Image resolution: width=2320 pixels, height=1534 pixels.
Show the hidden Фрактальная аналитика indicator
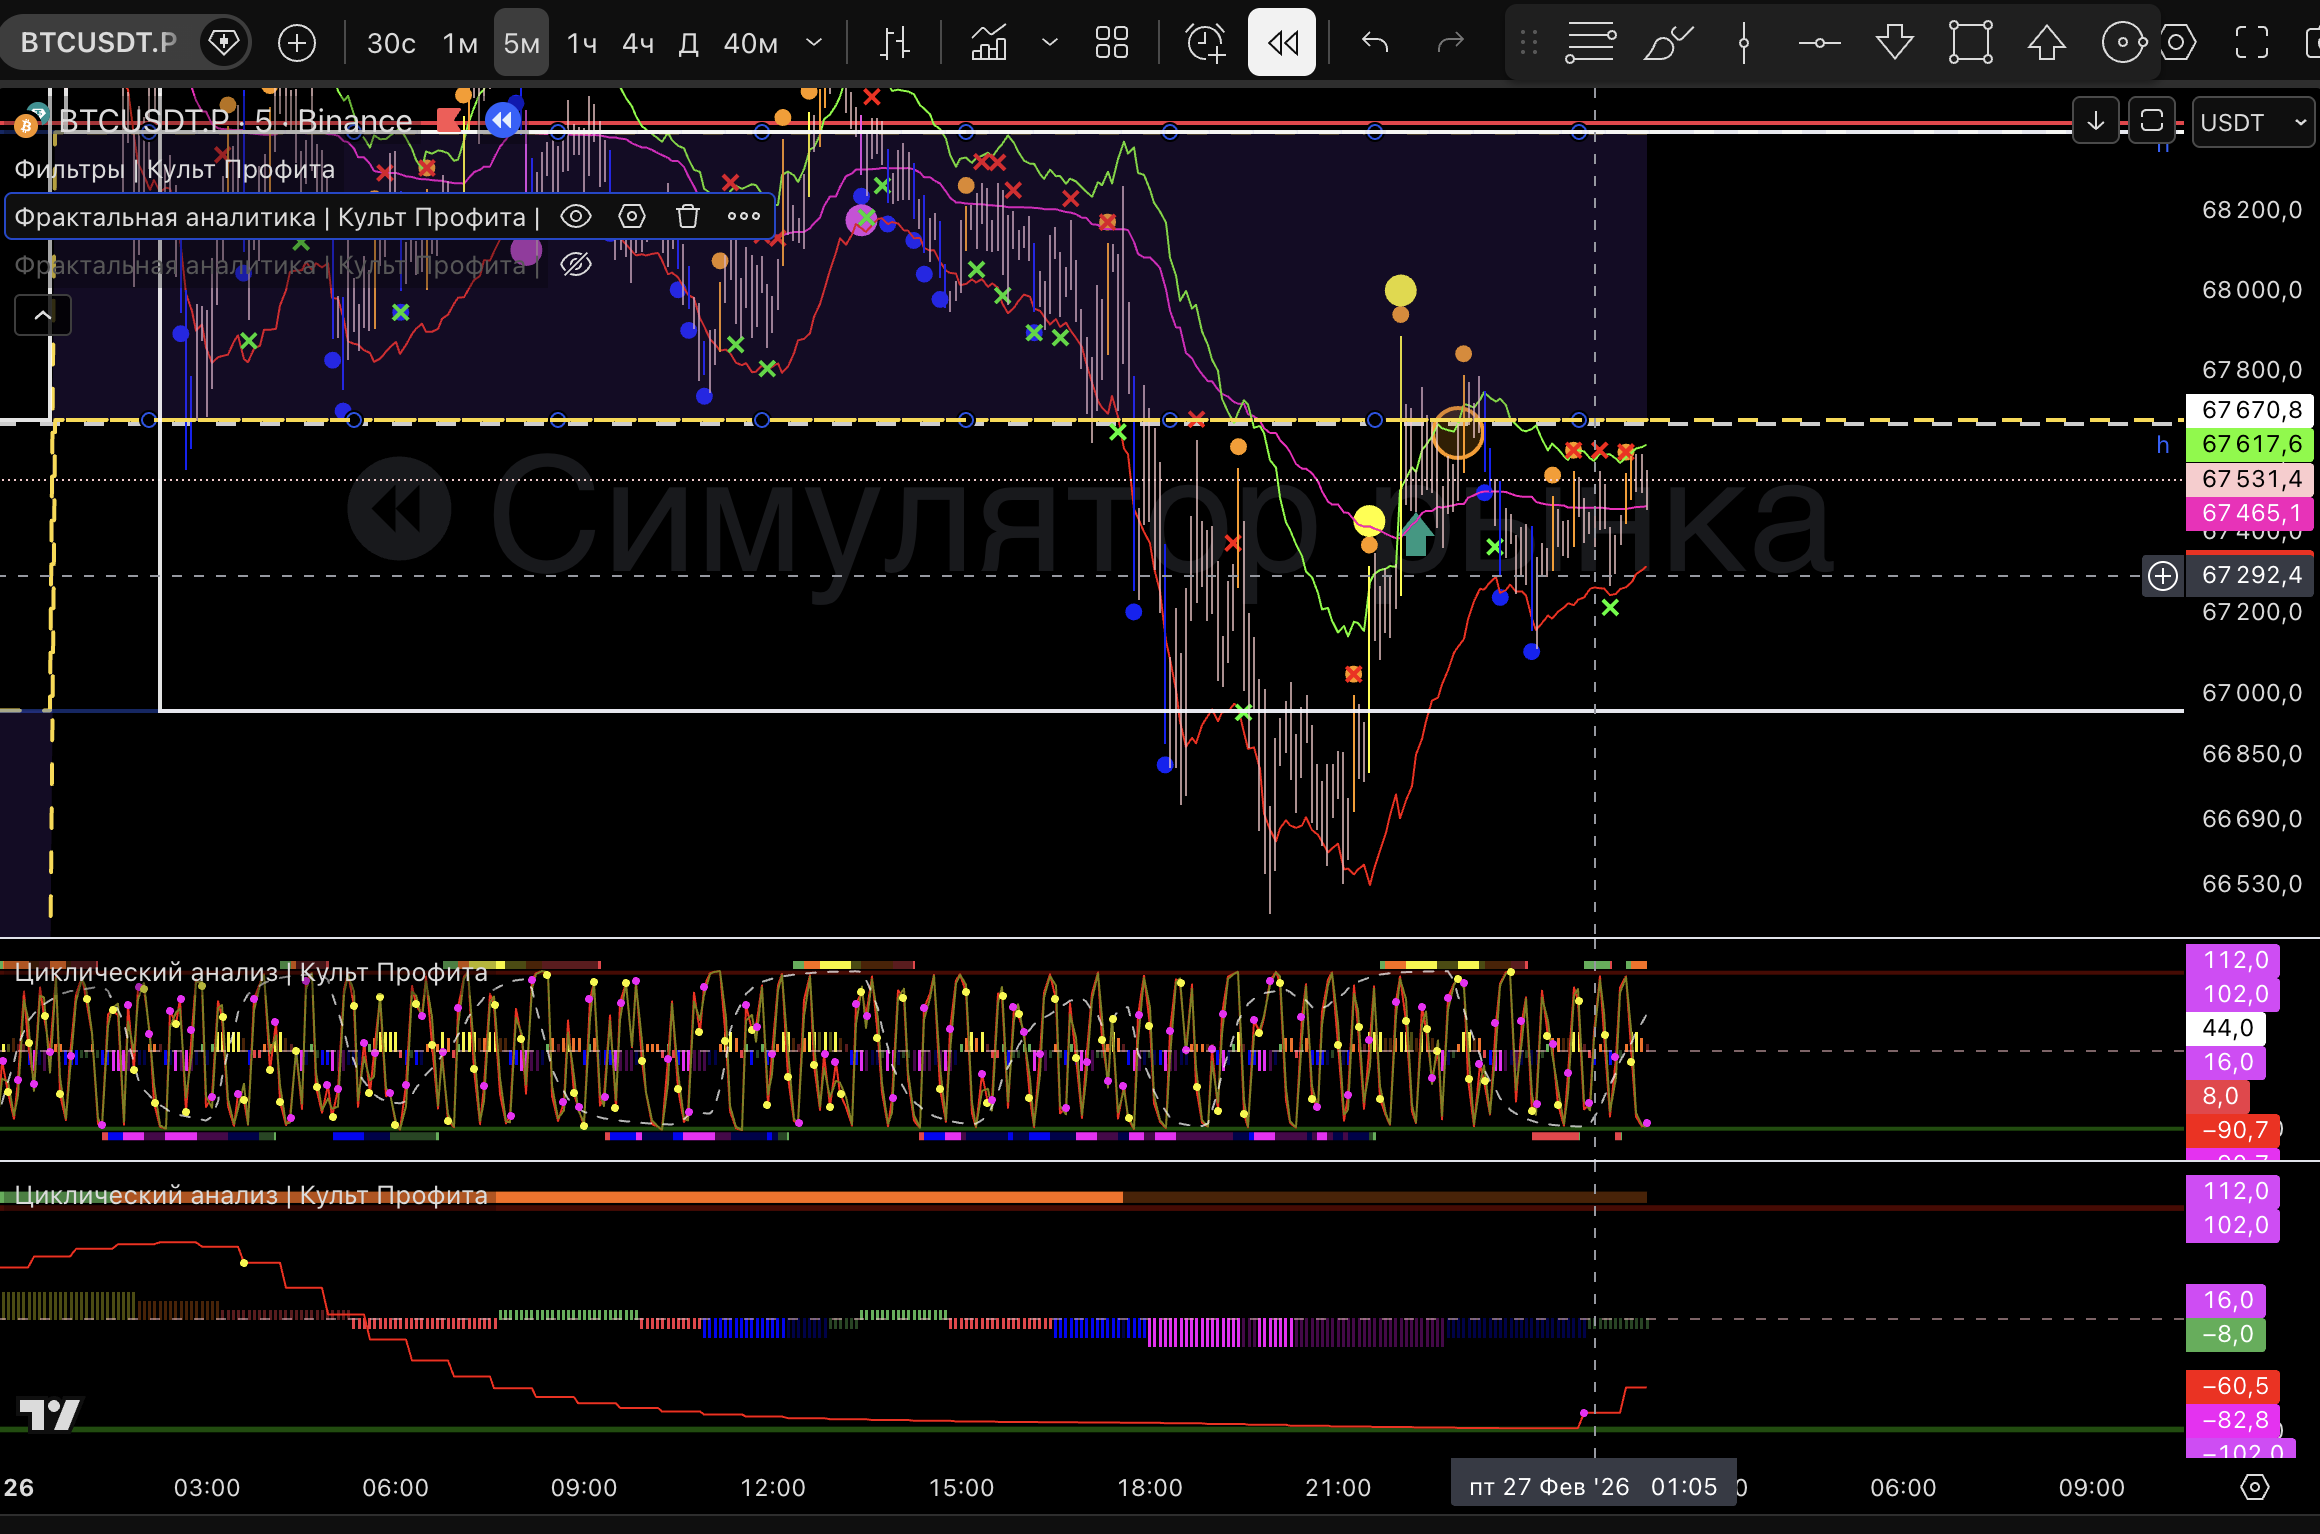[x=576, y=265]
